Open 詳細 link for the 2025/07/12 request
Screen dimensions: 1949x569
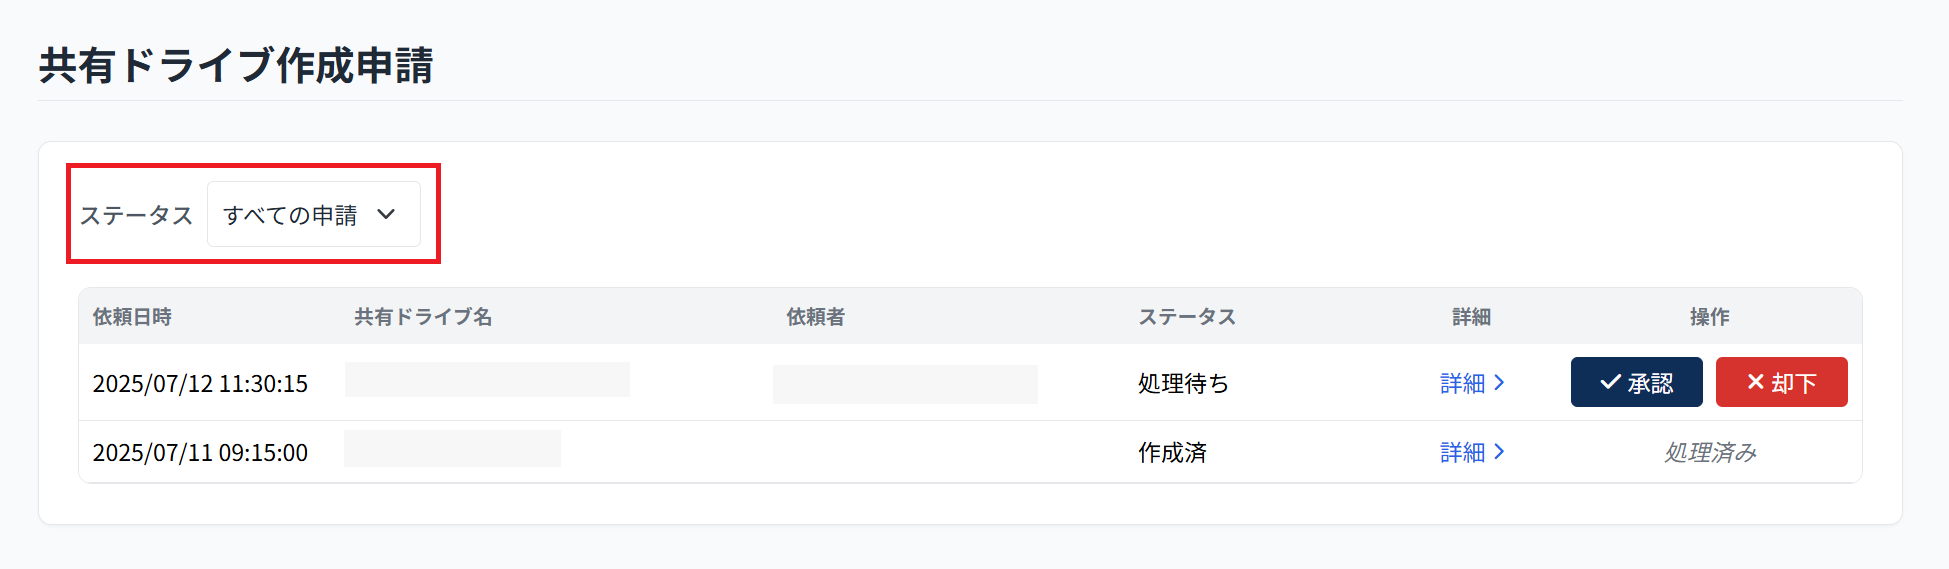pyautogui.click(x=1463, y=383)
